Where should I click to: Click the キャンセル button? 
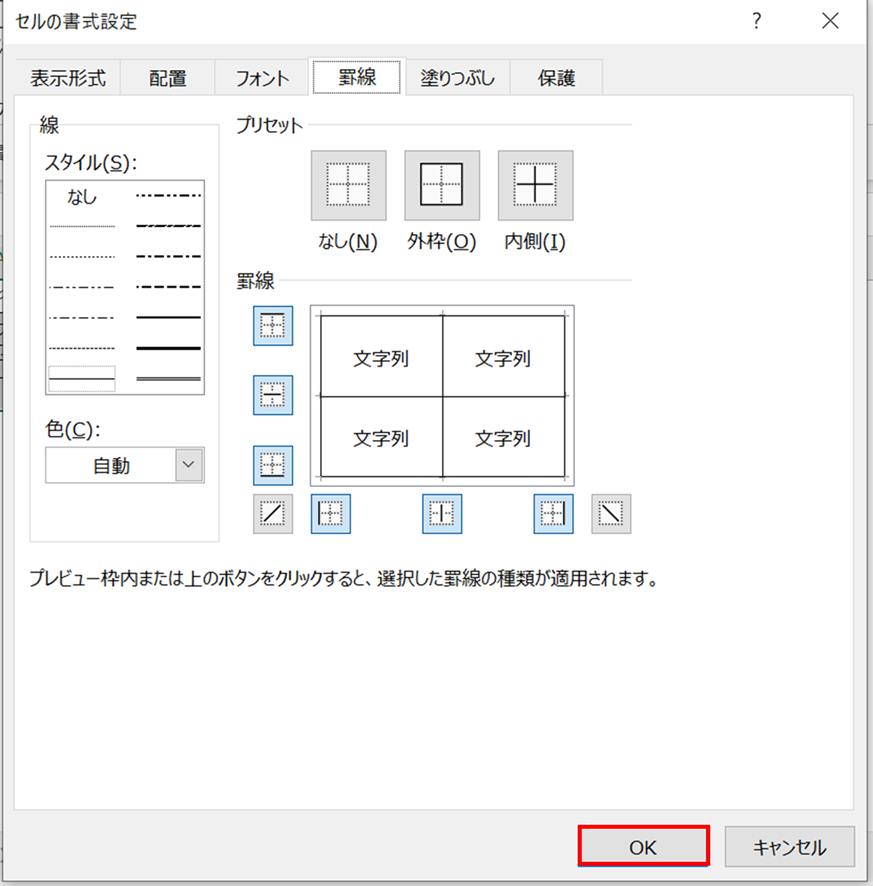tap(789, 847)
